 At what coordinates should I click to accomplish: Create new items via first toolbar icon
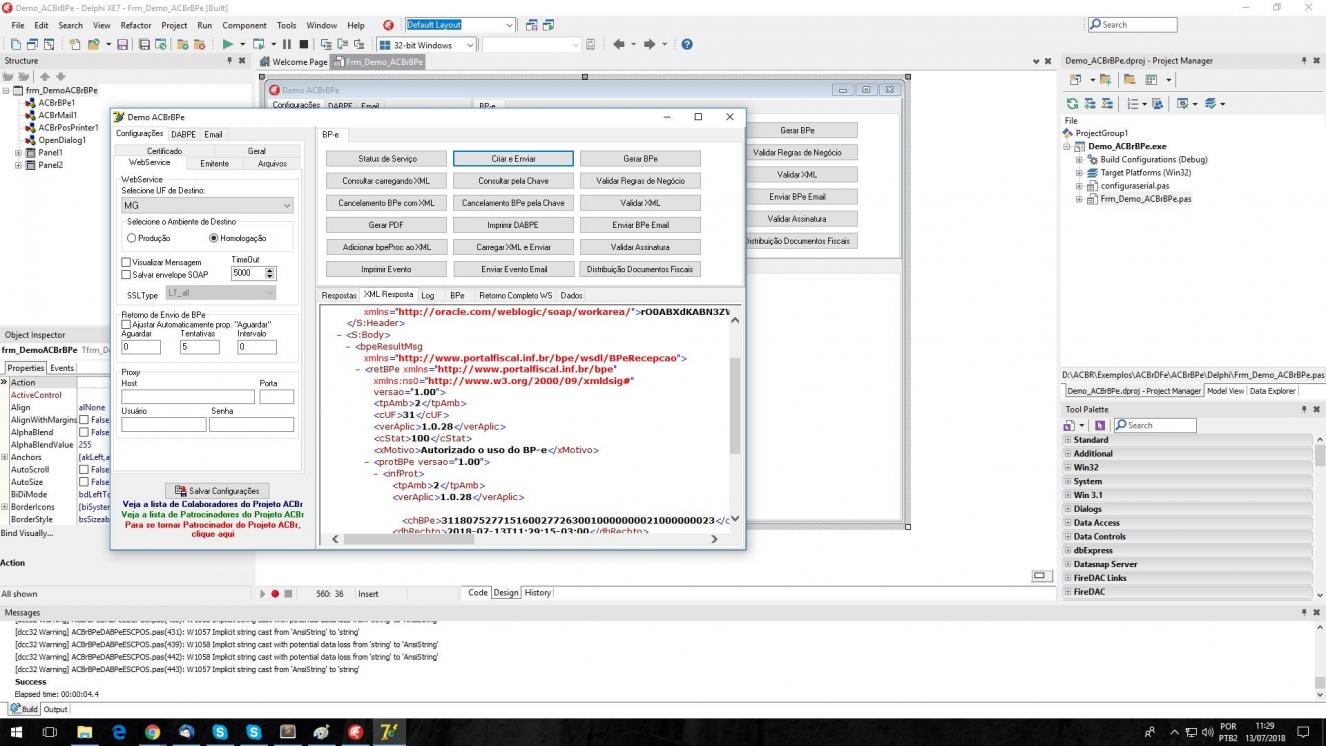pos(16,45)
